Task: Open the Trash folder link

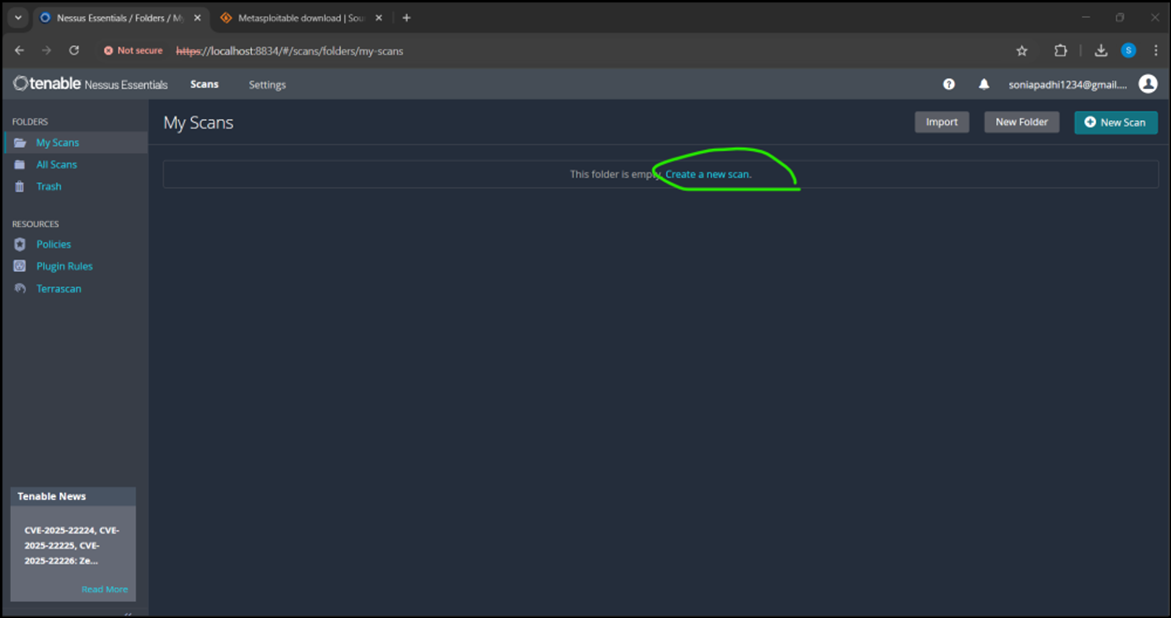Action: click(x=49, y=187)
